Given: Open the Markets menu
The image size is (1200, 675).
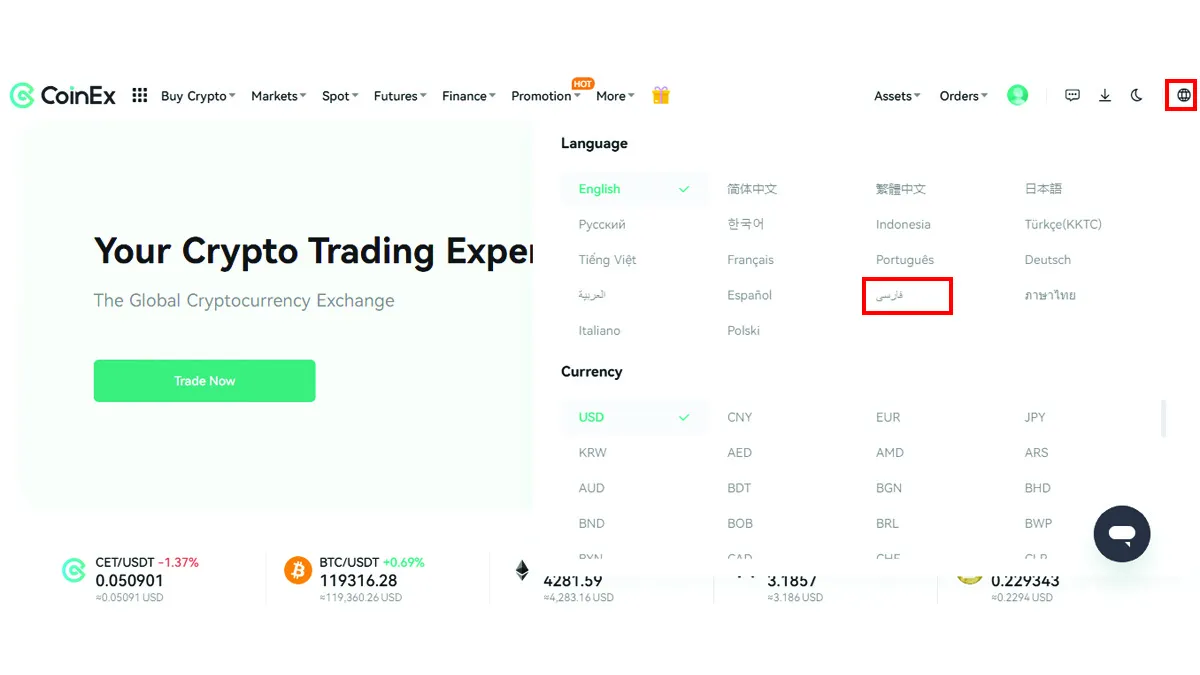Looking at the screenshot, I should (278, 96).
